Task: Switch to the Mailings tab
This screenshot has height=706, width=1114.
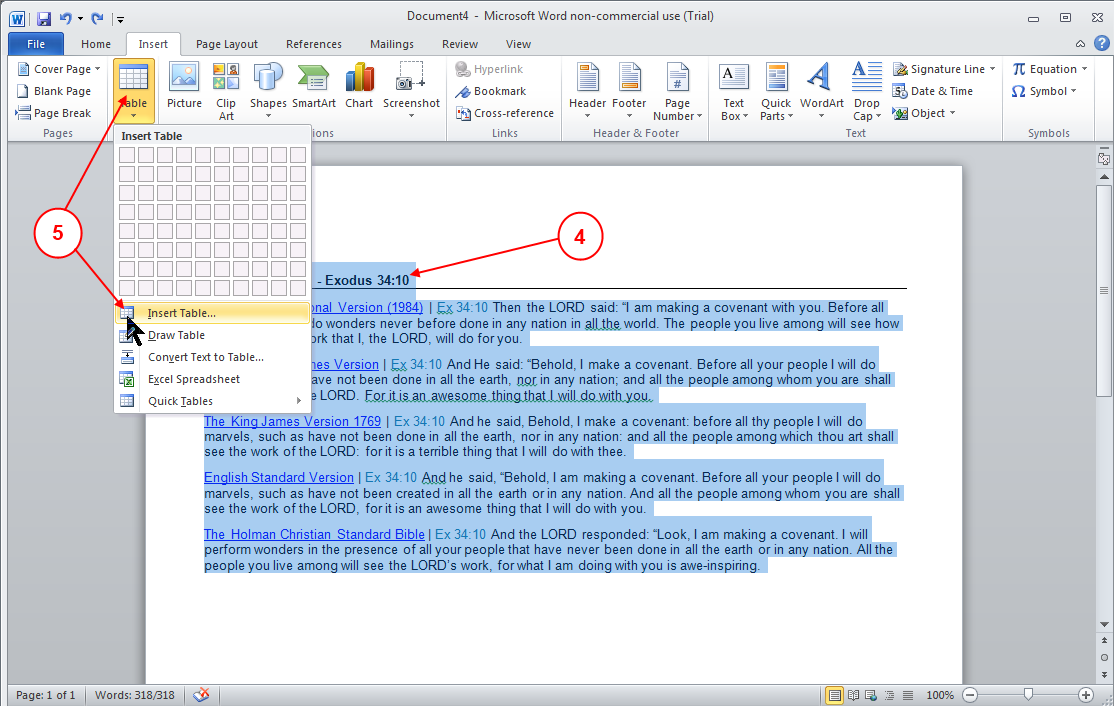Action: pos(391,44)
